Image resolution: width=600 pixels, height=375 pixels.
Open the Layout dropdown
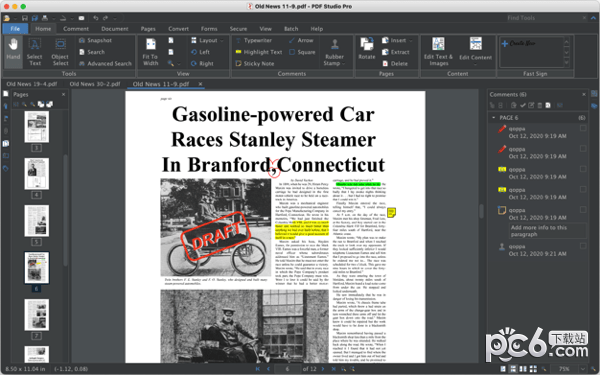click(x=207, y=40)
